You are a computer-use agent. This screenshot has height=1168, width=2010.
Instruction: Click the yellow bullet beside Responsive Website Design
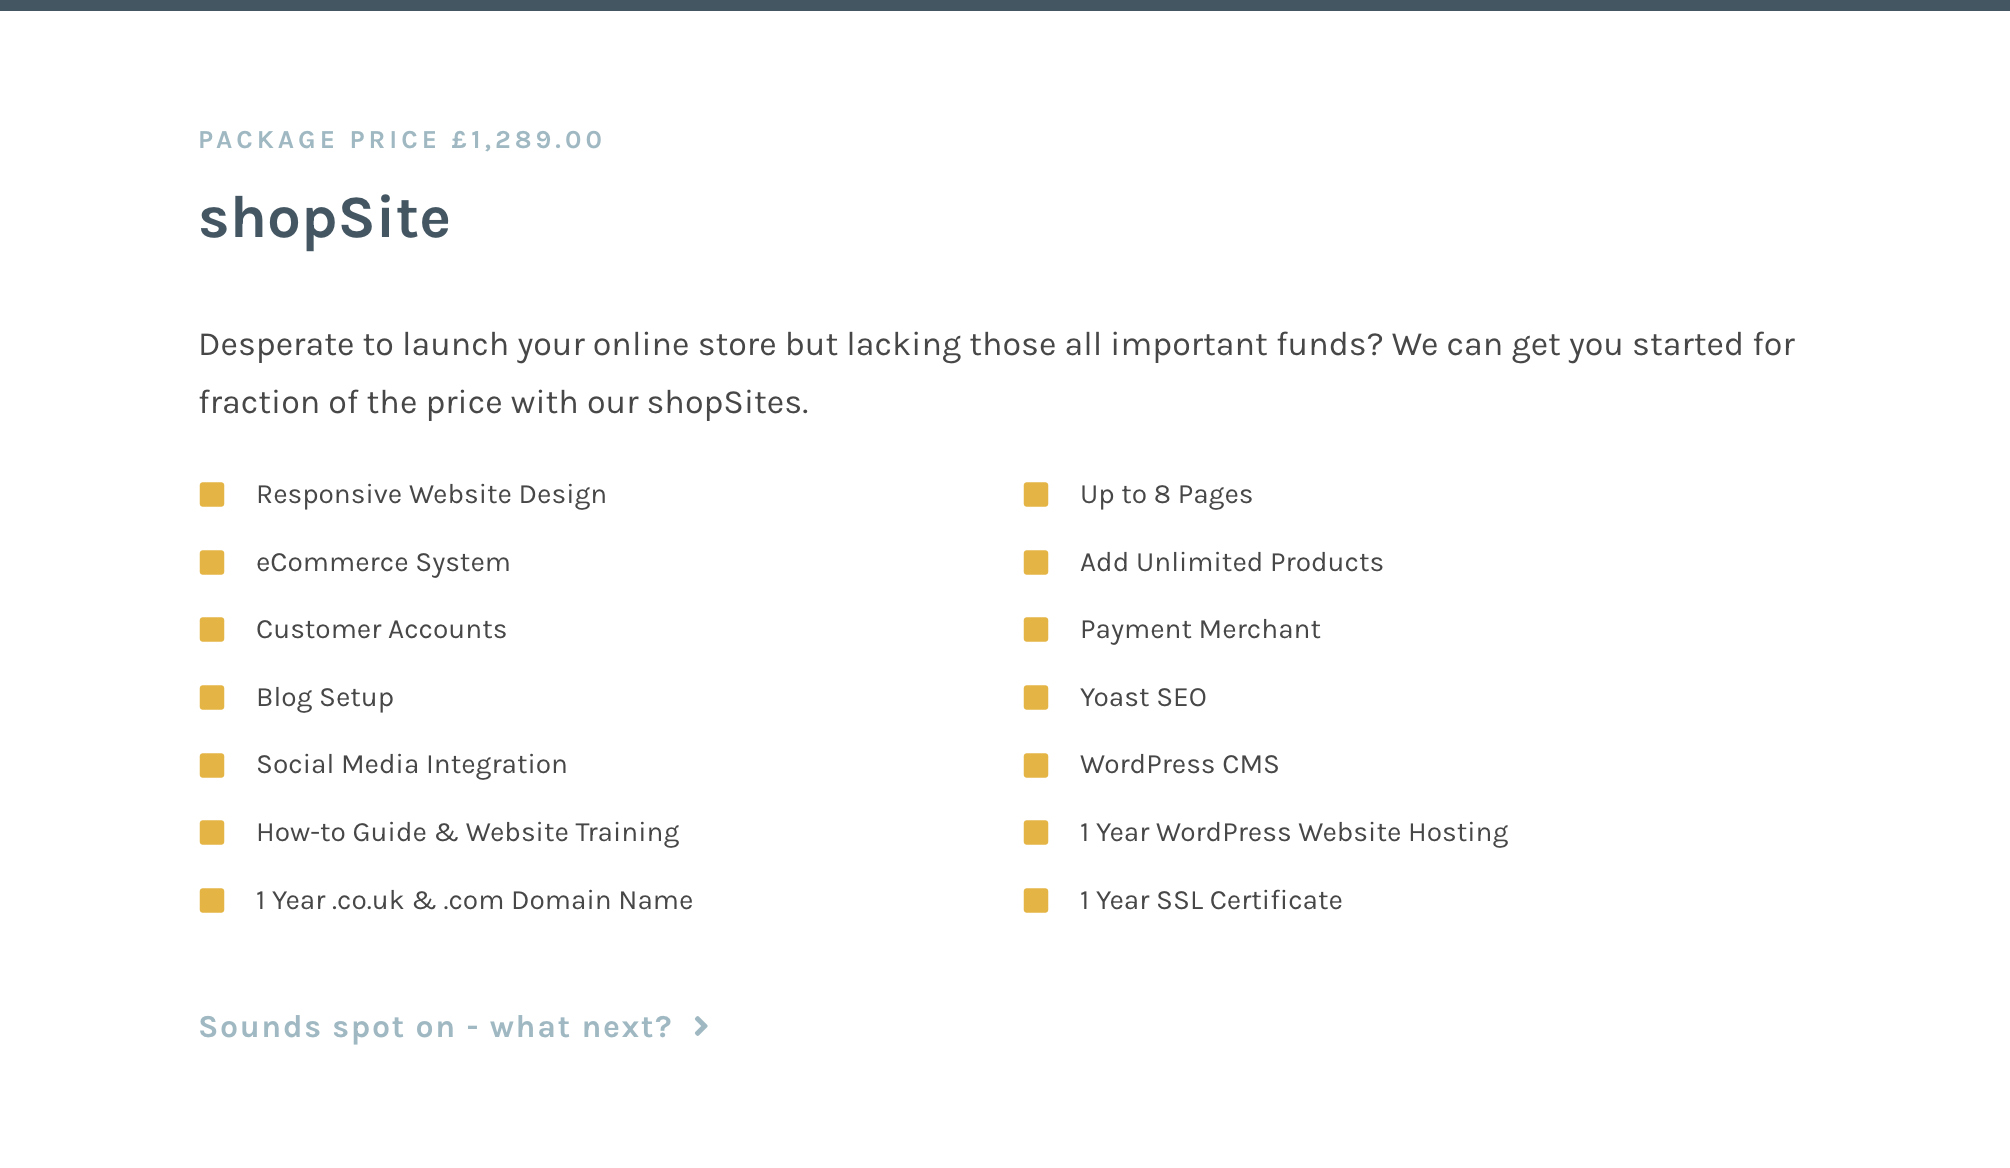click(212, 495)
